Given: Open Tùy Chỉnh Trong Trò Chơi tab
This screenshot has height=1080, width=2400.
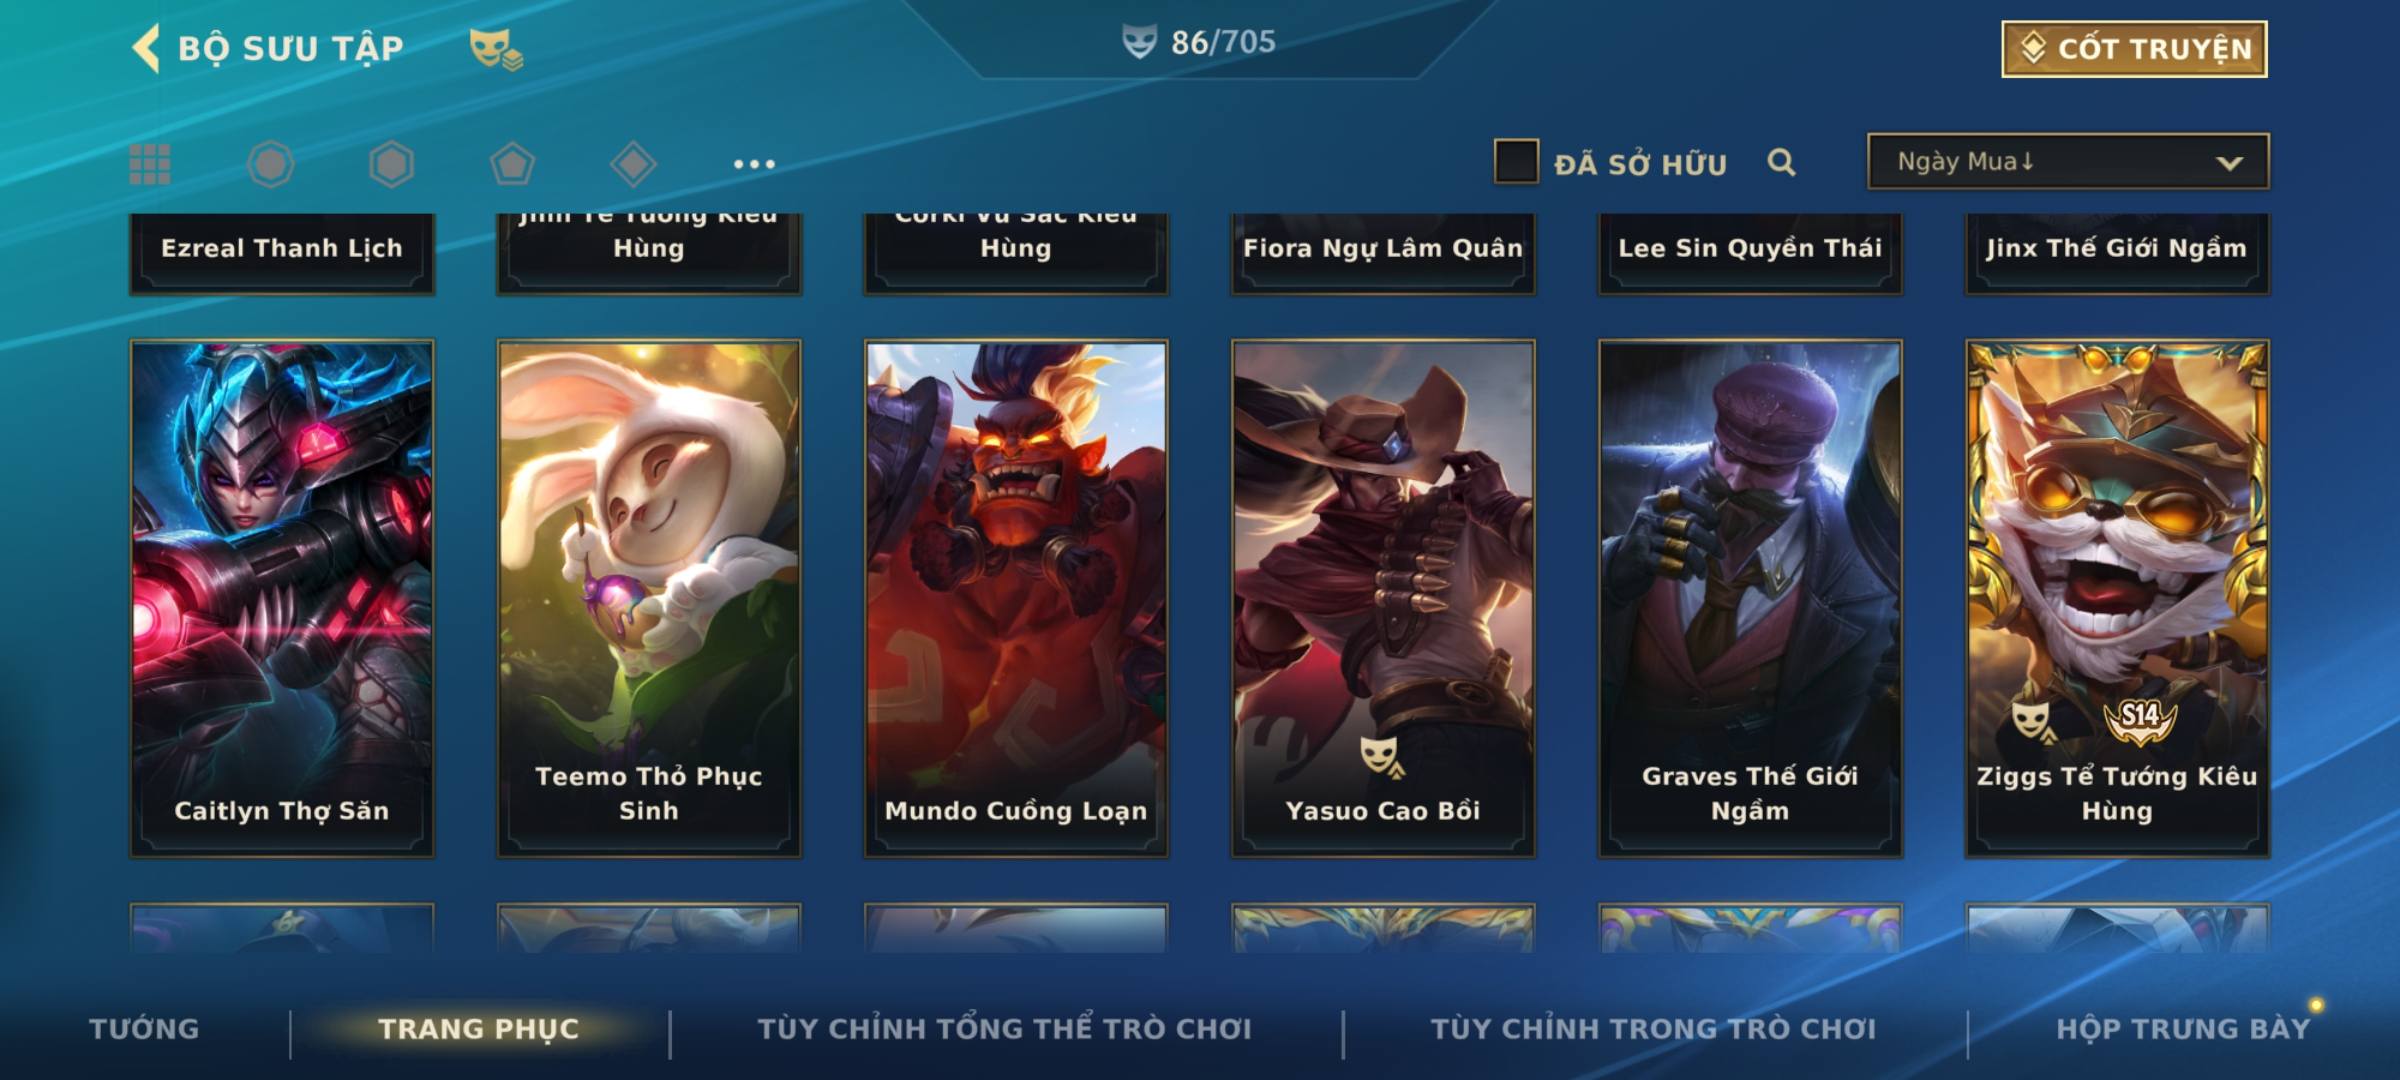Looking at the screenshot, I should pyautogui.click(x=1653, y=1028).
